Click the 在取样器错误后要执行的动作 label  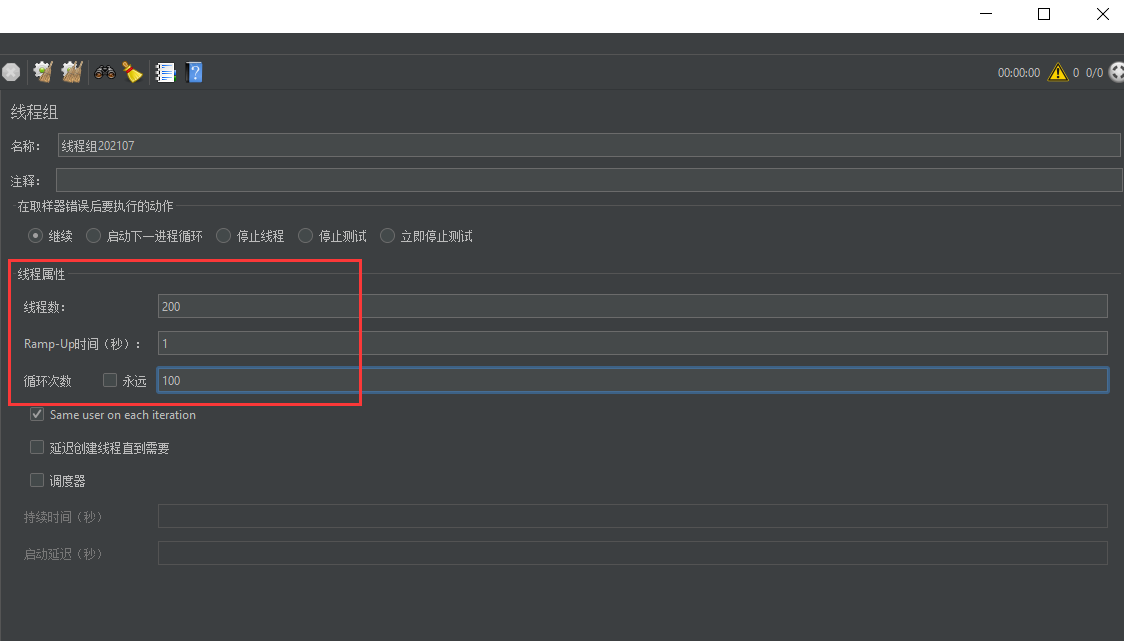95,206
